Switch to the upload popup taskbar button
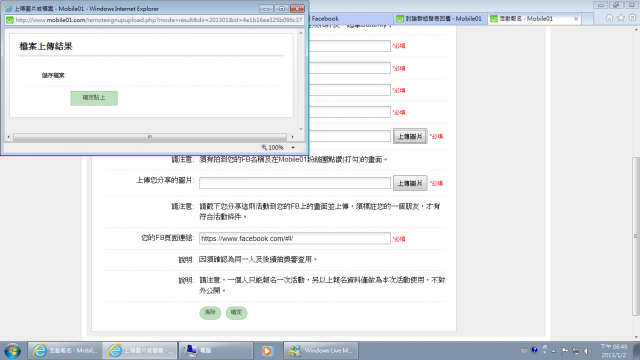This screenshot has height=360, width=640. coord(140,351)
